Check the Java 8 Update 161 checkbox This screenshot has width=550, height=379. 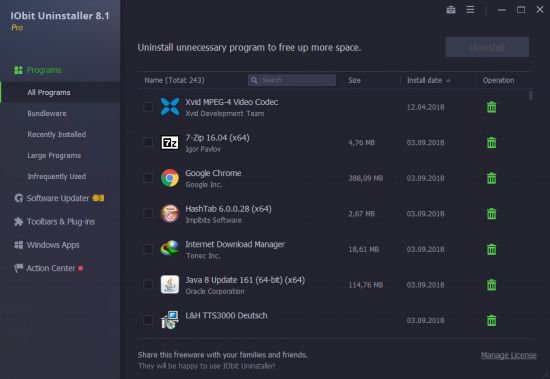(148, 284)
